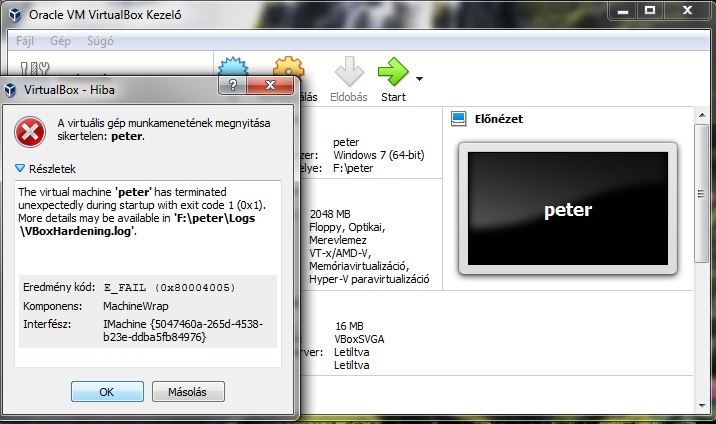Click the scrollbar down arrow in details pane
Viewport: 716px width, 424px height.
point(702,405)
